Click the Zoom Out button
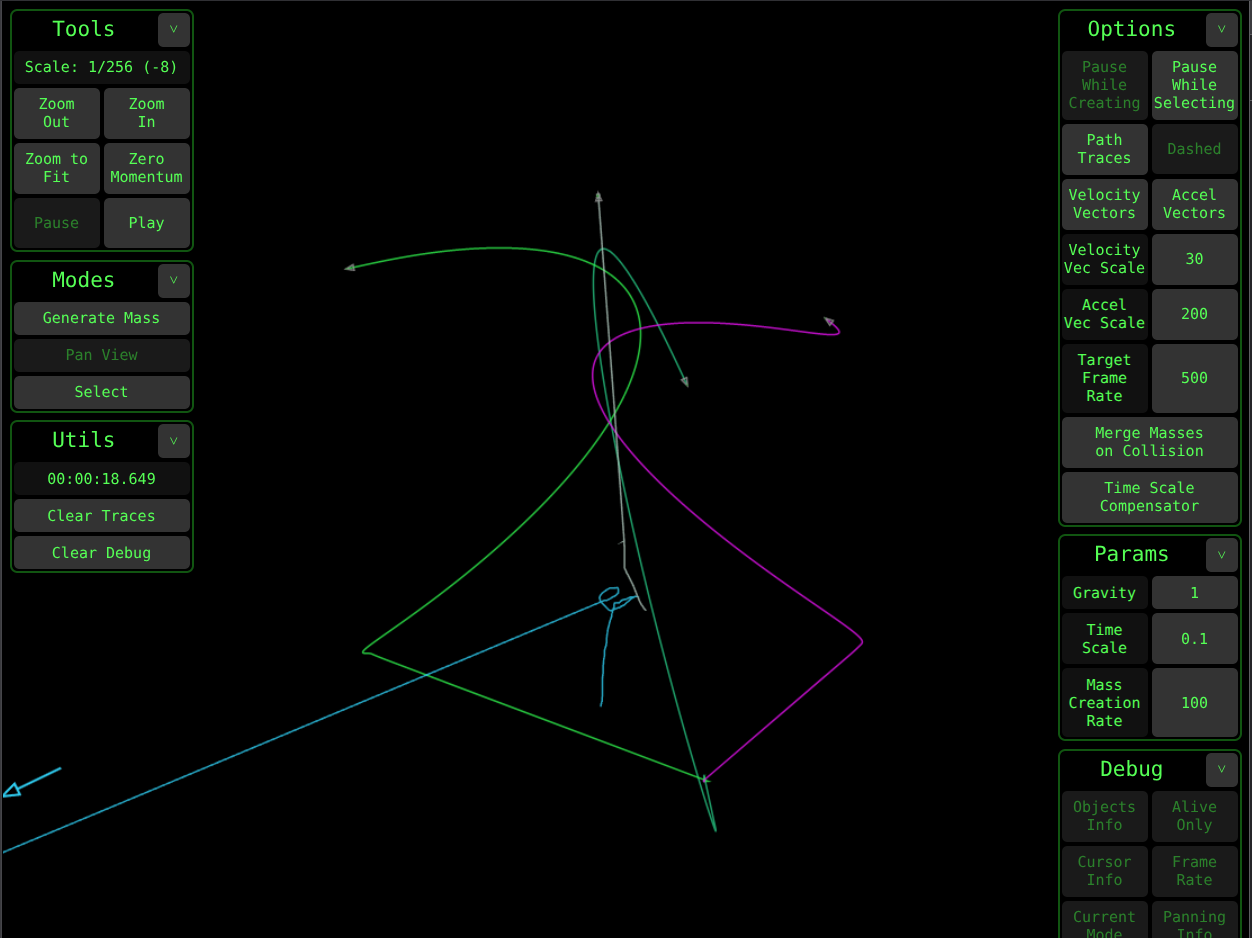 pos(57,113)
